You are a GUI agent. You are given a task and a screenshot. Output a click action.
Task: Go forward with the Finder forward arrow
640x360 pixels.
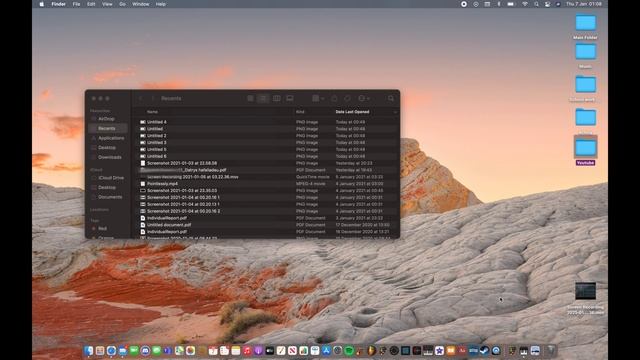point(153,98)
